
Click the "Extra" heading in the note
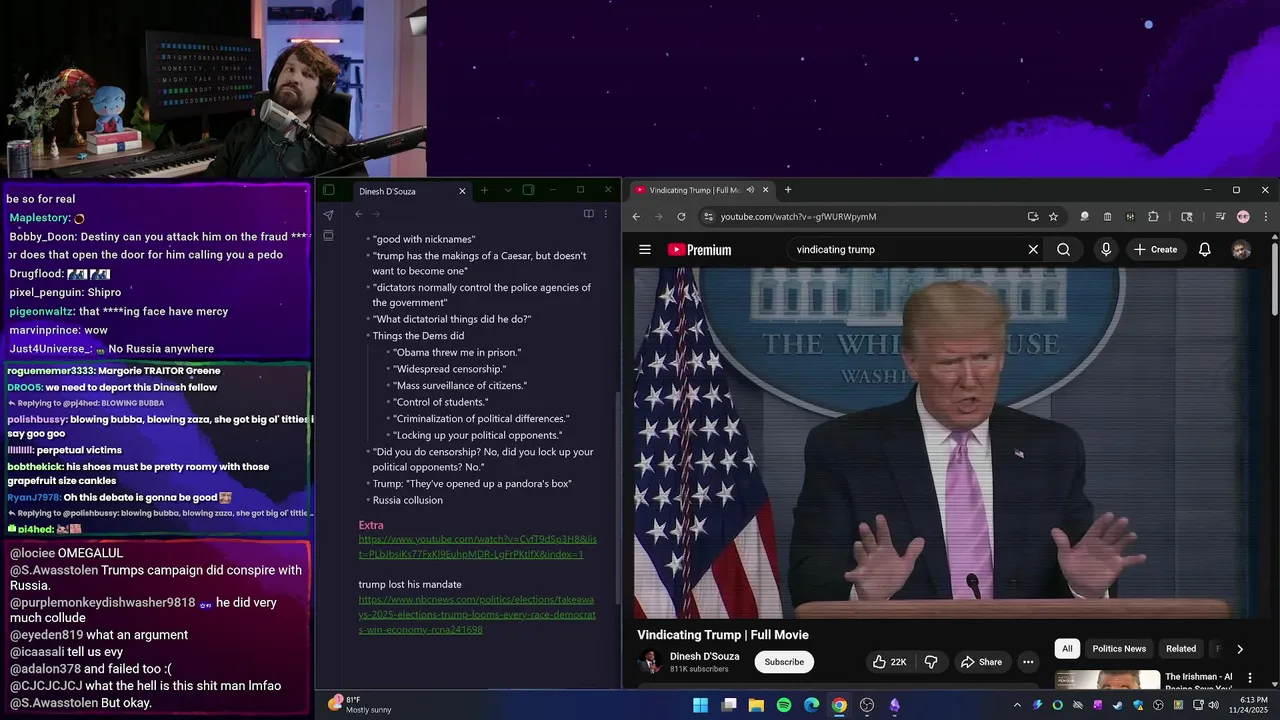click(x=371, y=525)
